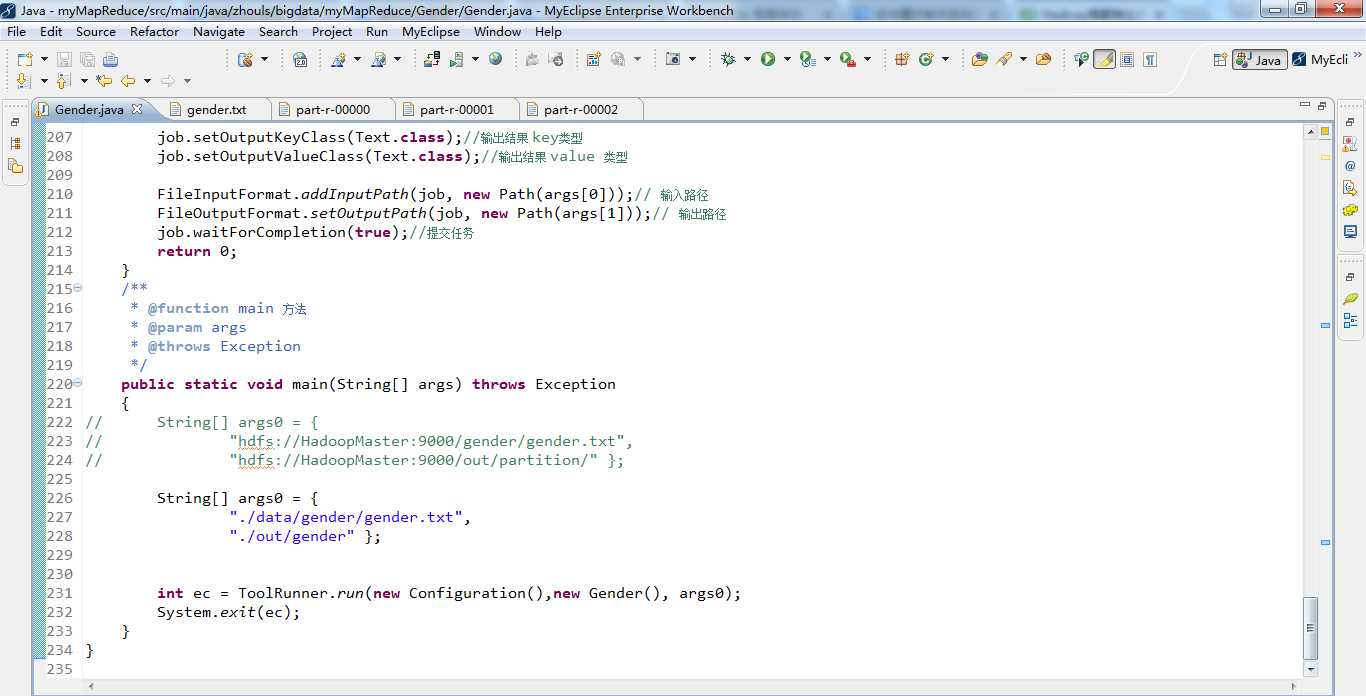The width and height of the screenshot is (1366, 696).
Task: Expand the External Tools dropdown arrow
Action: click(867, 59)
